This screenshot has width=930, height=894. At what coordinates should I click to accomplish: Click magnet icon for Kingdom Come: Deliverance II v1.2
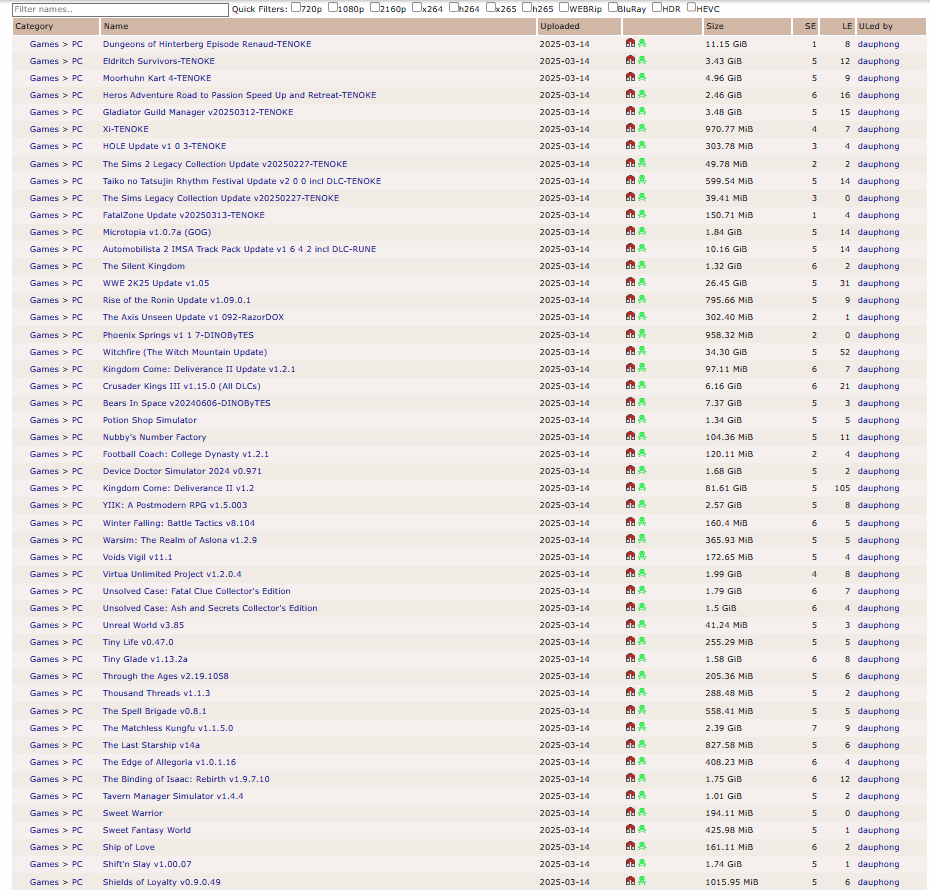[630, 488]
